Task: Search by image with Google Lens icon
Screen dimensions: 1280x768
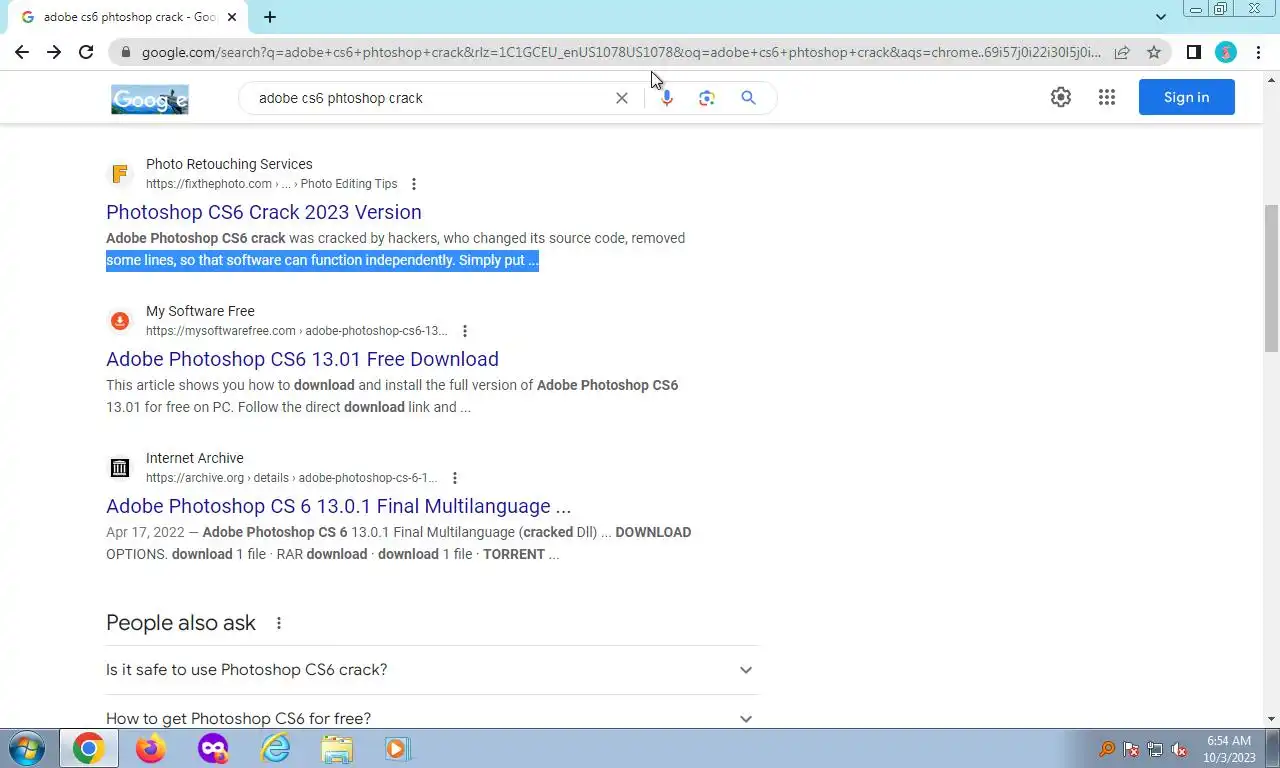Action: click(x=707, y=98)
